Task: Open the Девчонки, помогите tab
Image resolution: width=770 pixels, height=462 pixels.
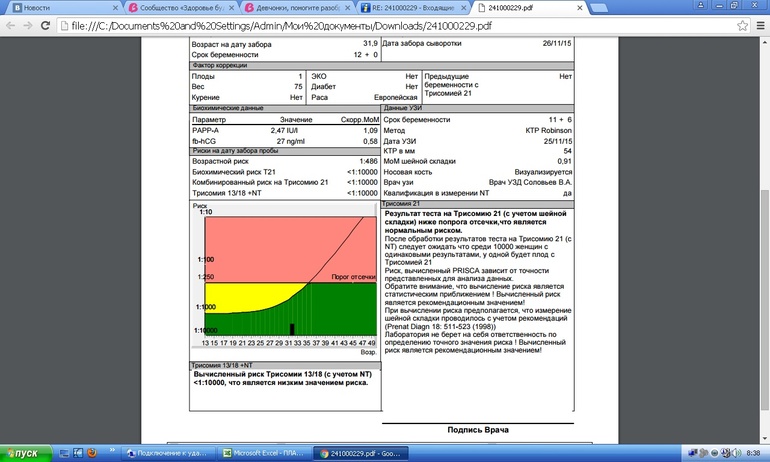Action: click(x=295, y=8)
